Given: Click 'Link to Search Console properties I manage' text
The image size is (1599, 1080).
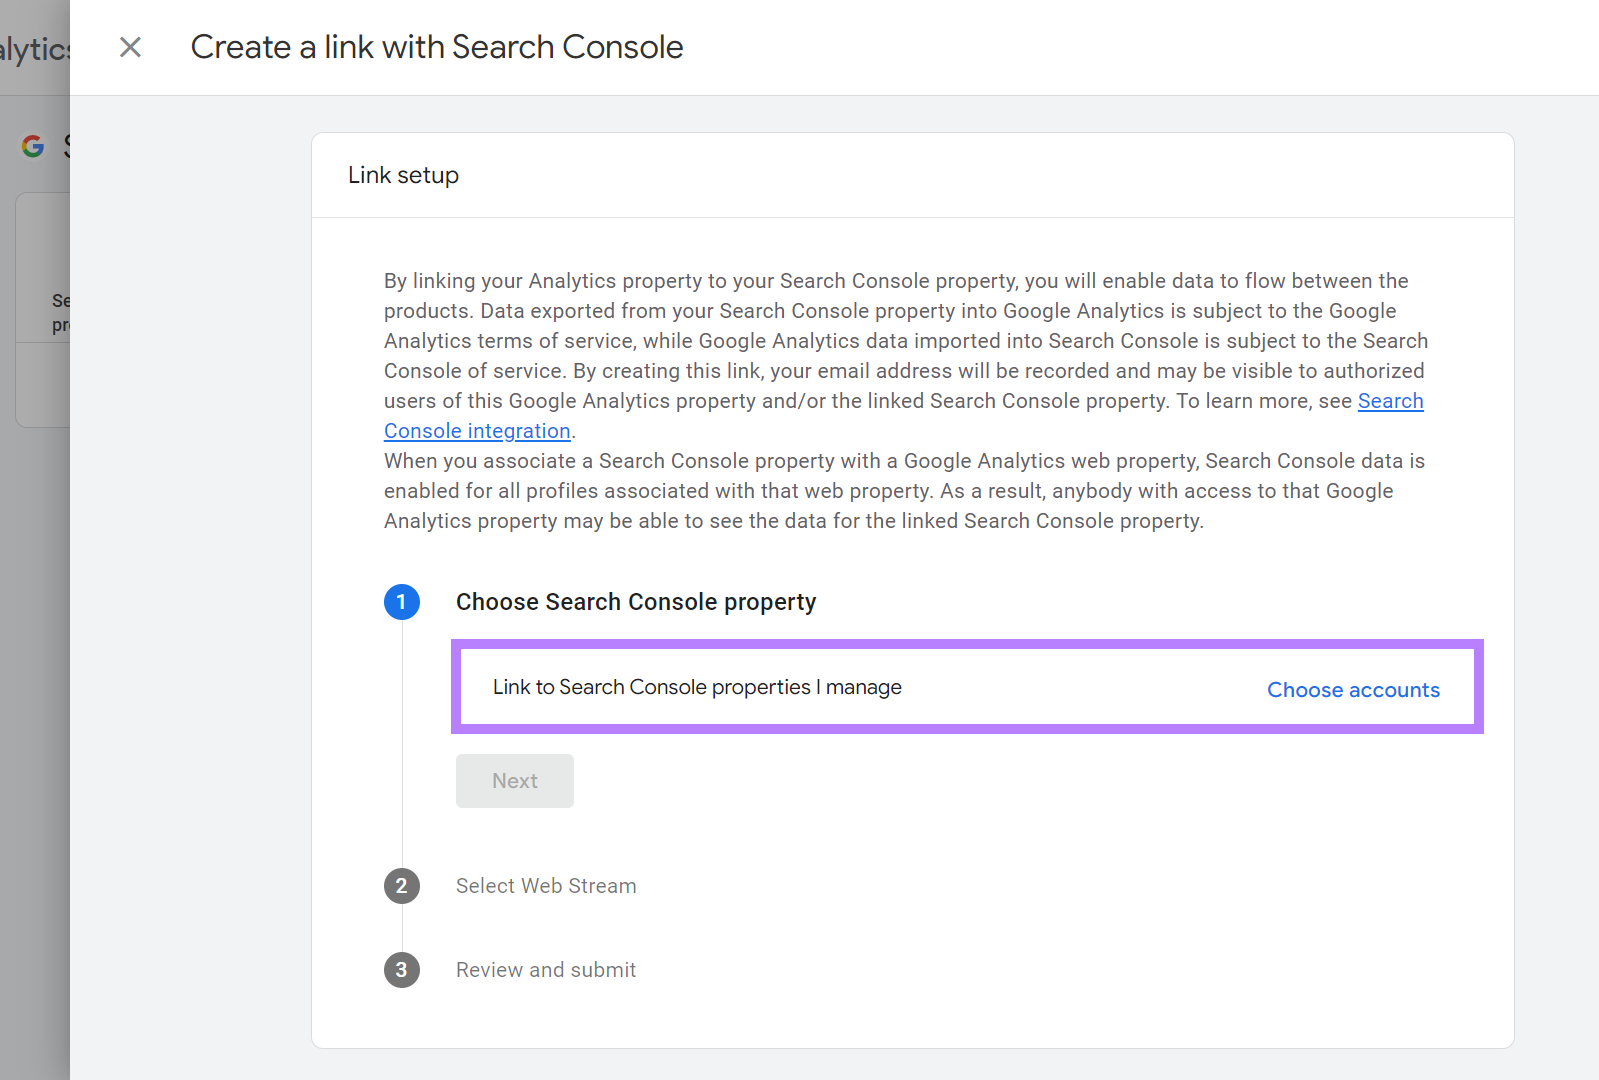Looking at the screenshot, I should [697, 687].
